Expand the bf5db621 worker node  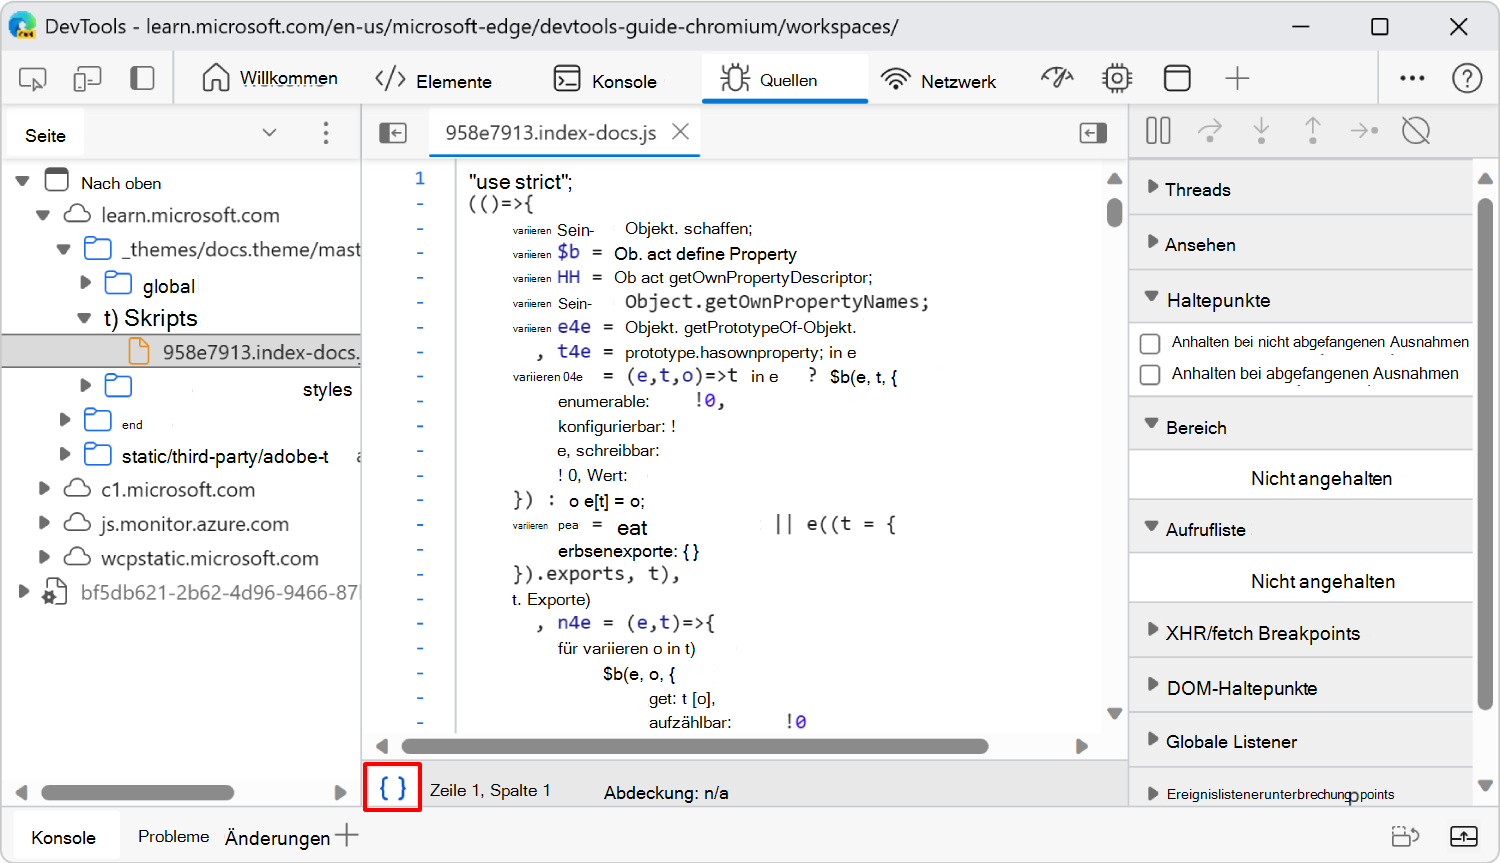pyautogui.click(x=24, y=591)
